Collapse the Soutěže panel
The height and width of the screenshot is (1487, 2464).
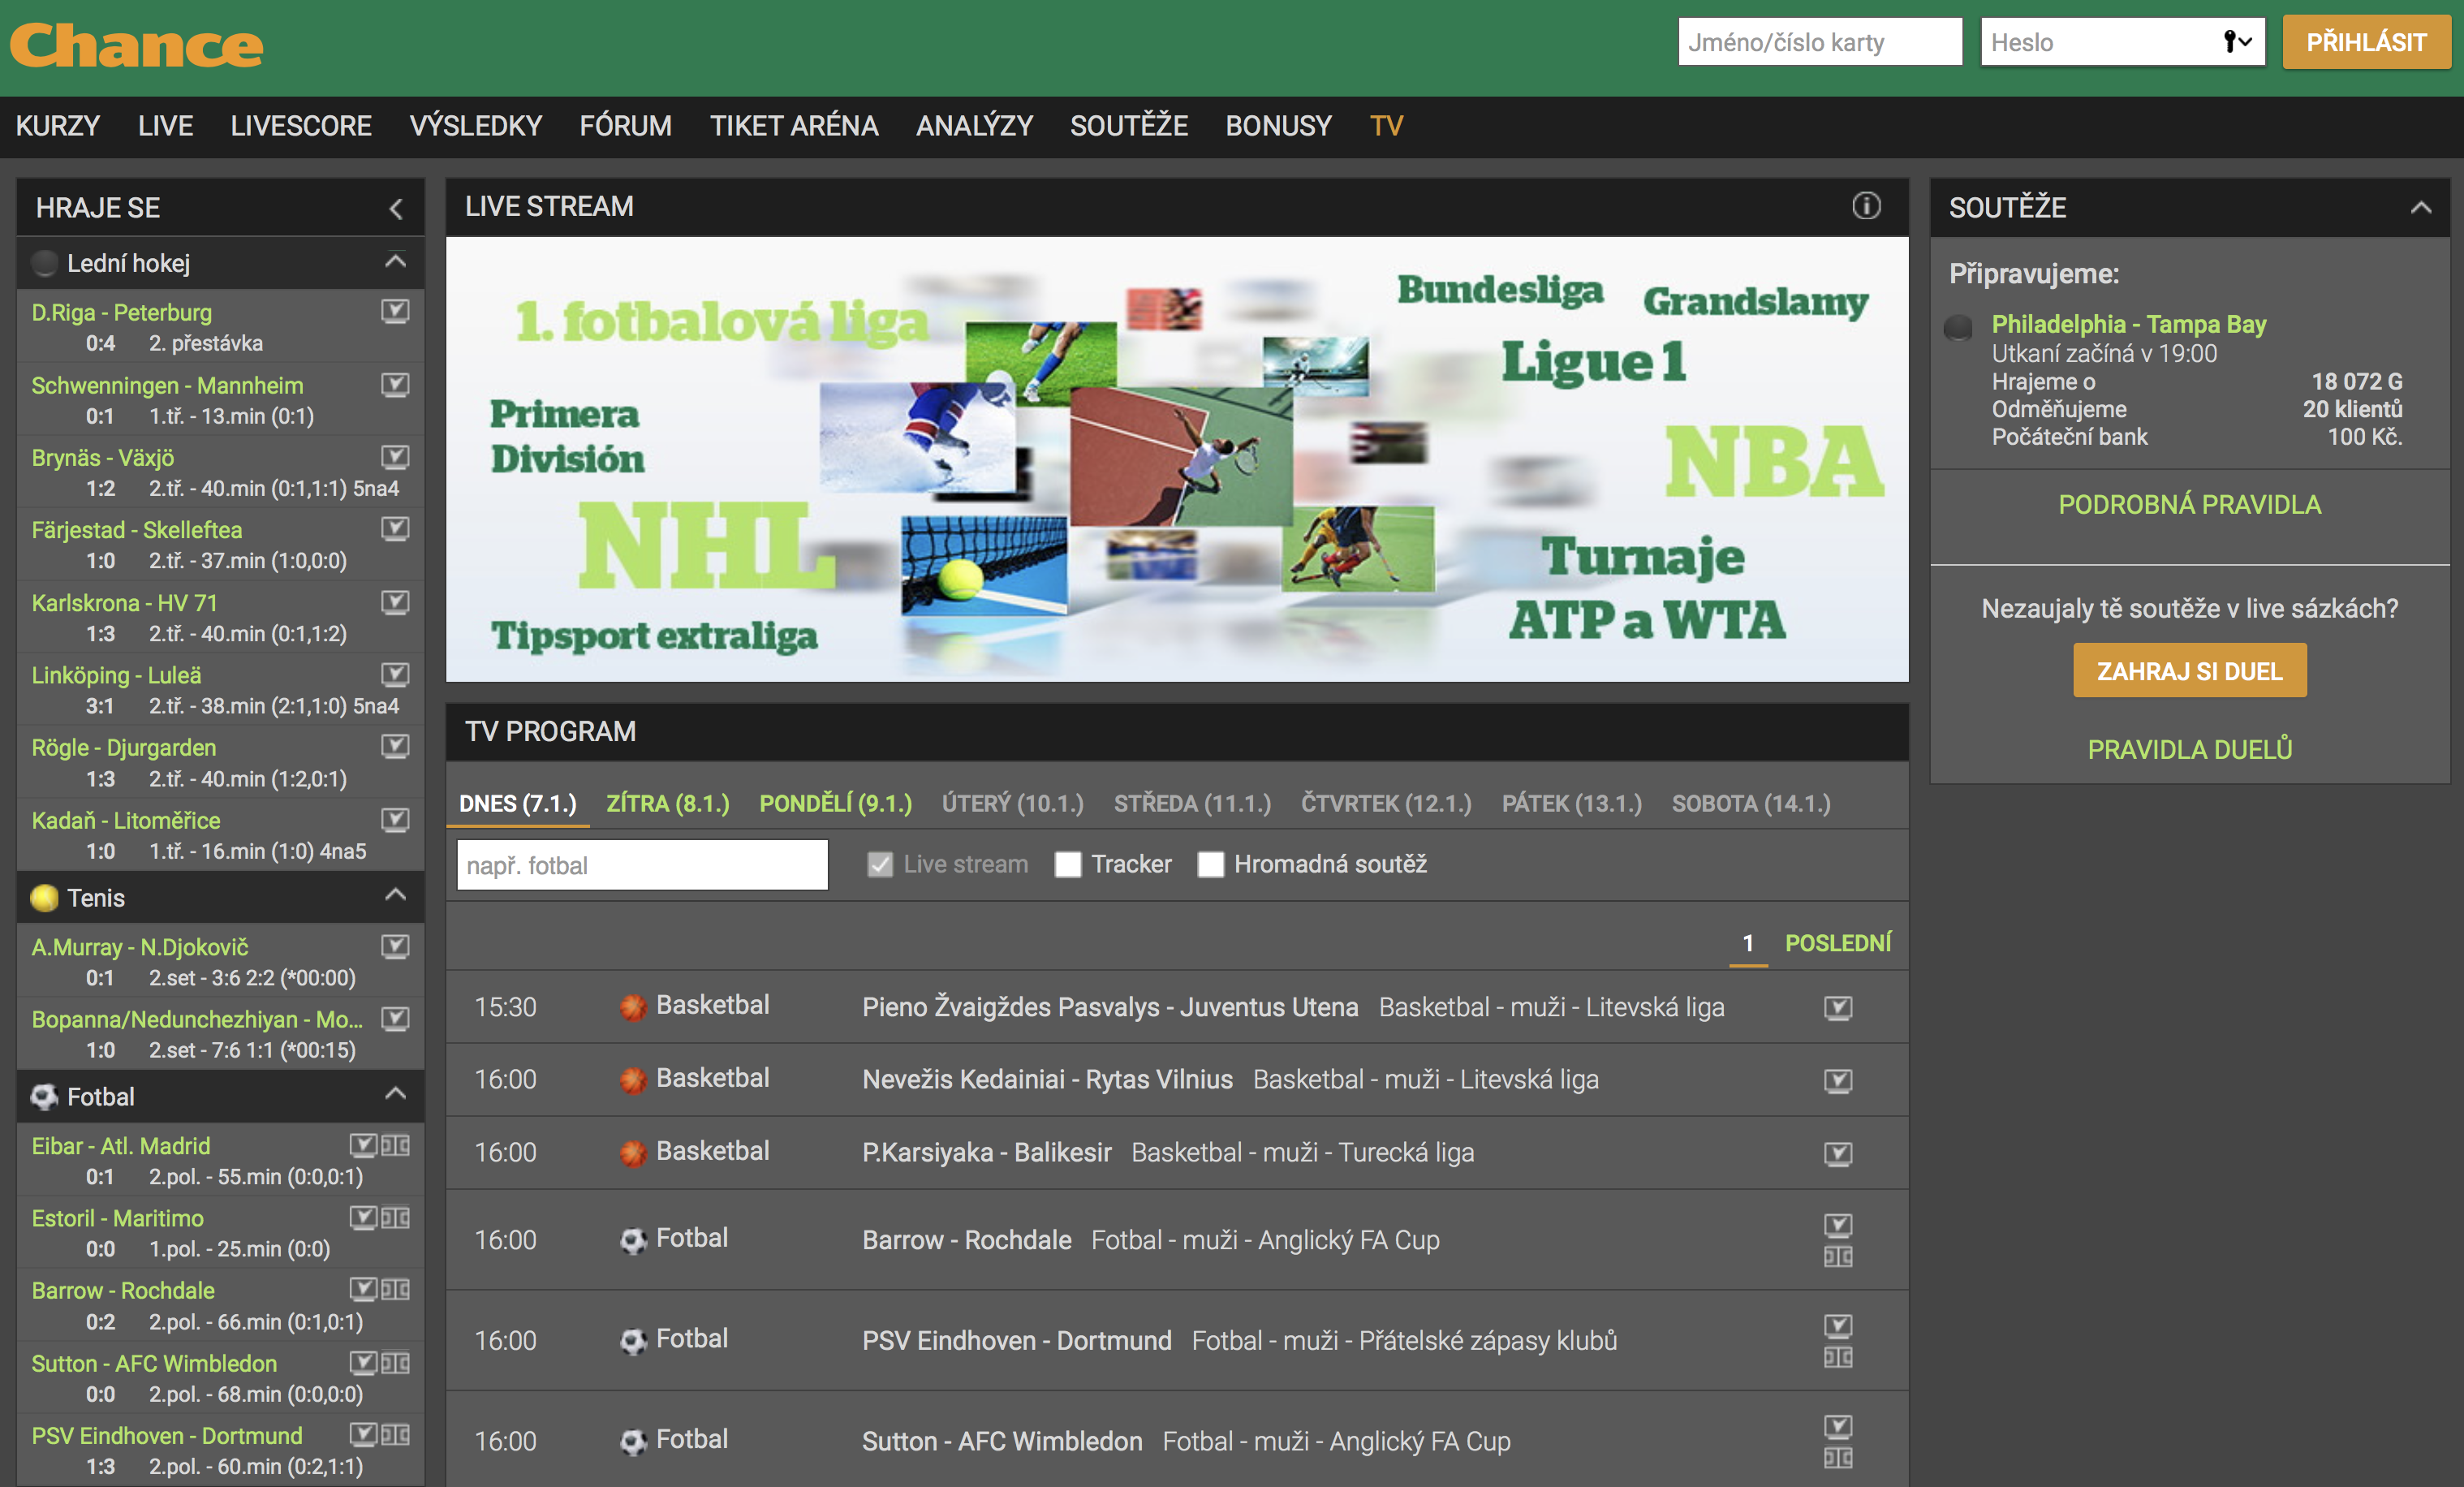[2420, 207]
